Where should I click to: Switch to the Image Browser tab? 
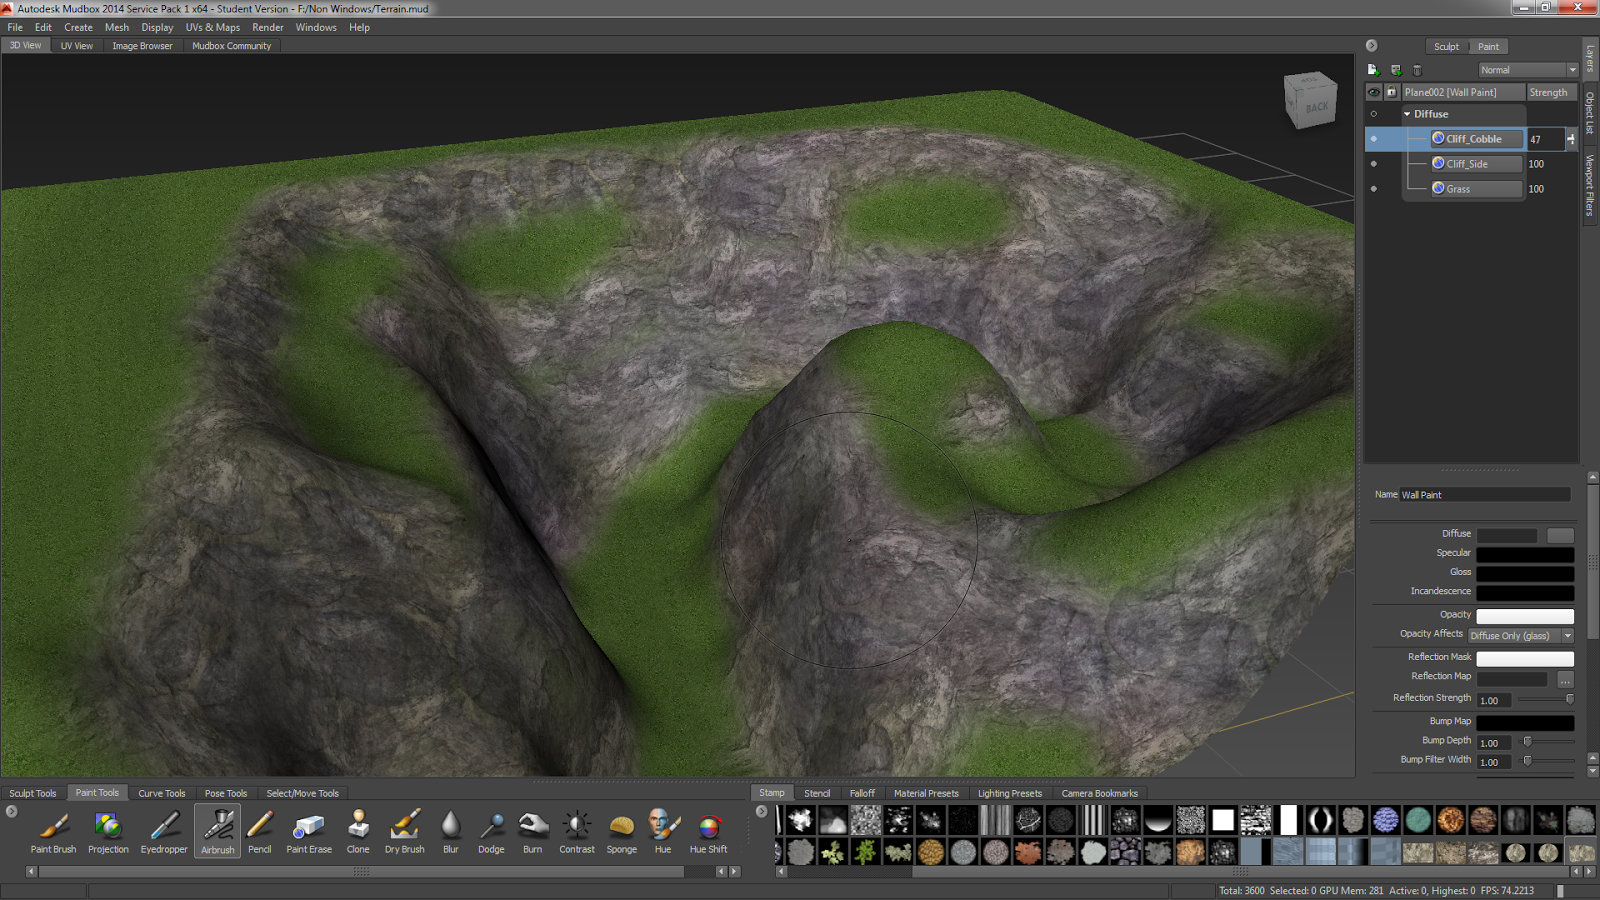(142, 45)
